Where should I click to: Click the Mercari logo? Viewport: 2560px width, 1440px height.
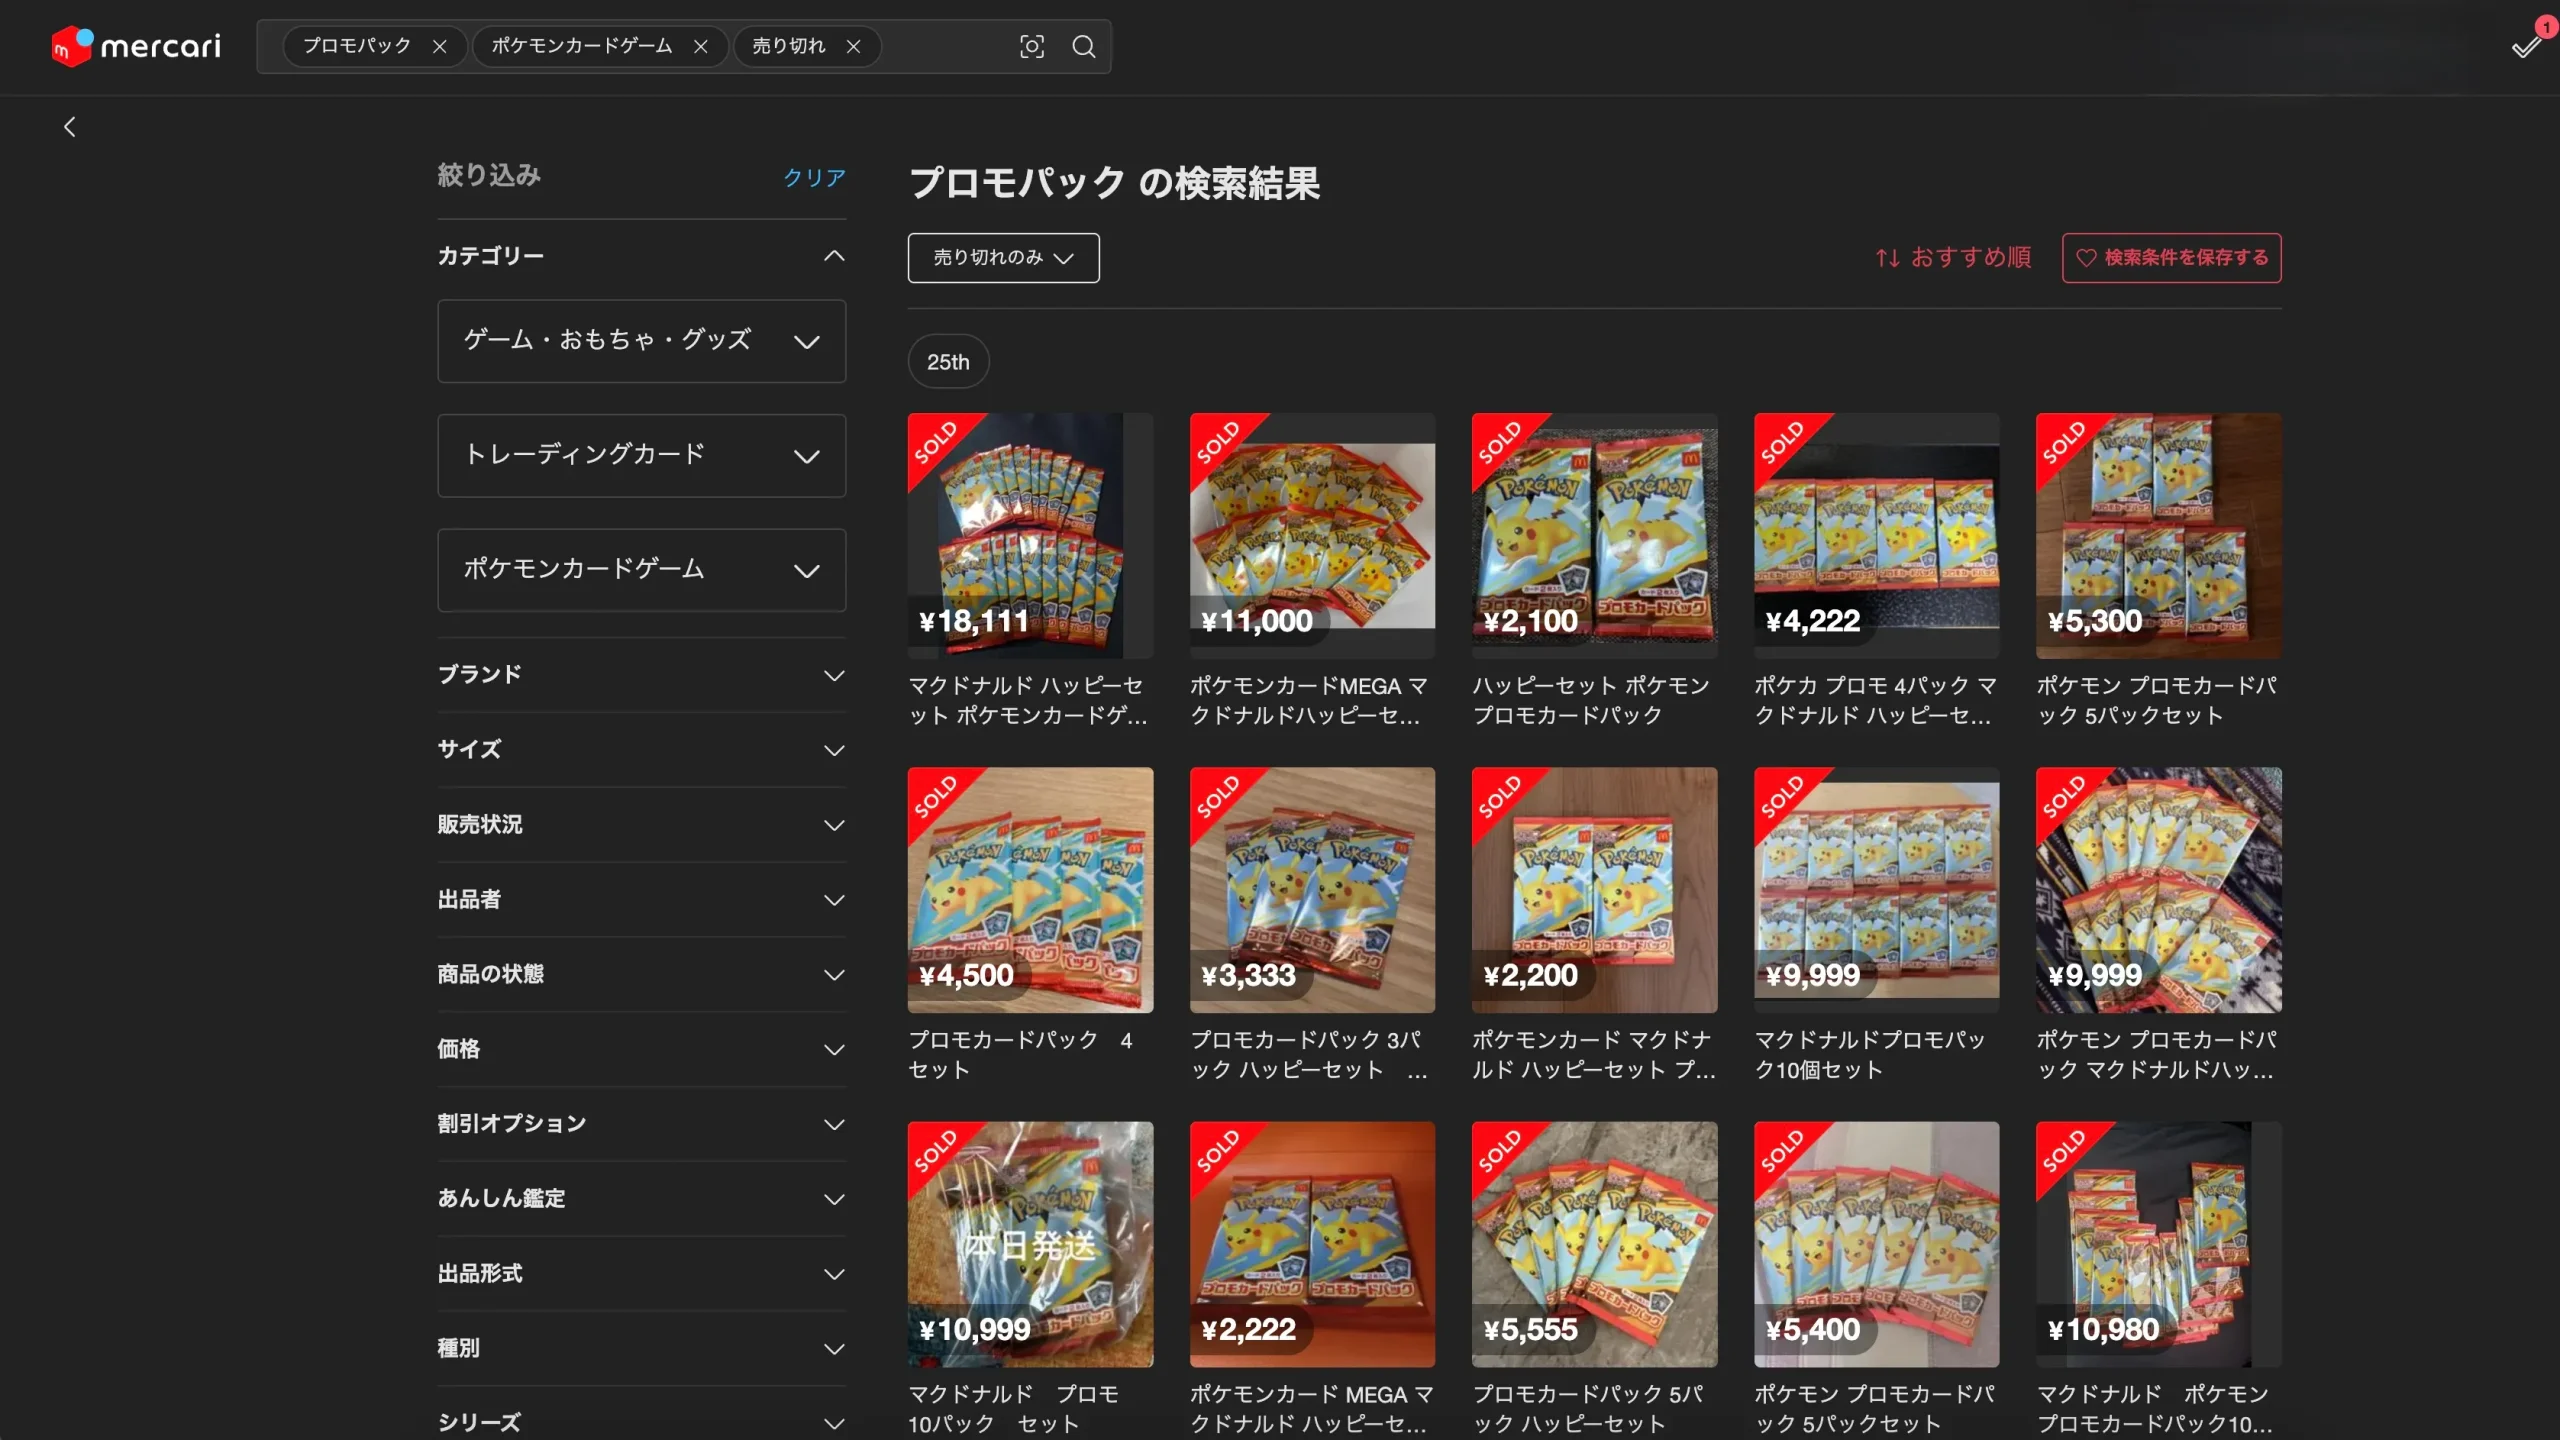[136, 46]
